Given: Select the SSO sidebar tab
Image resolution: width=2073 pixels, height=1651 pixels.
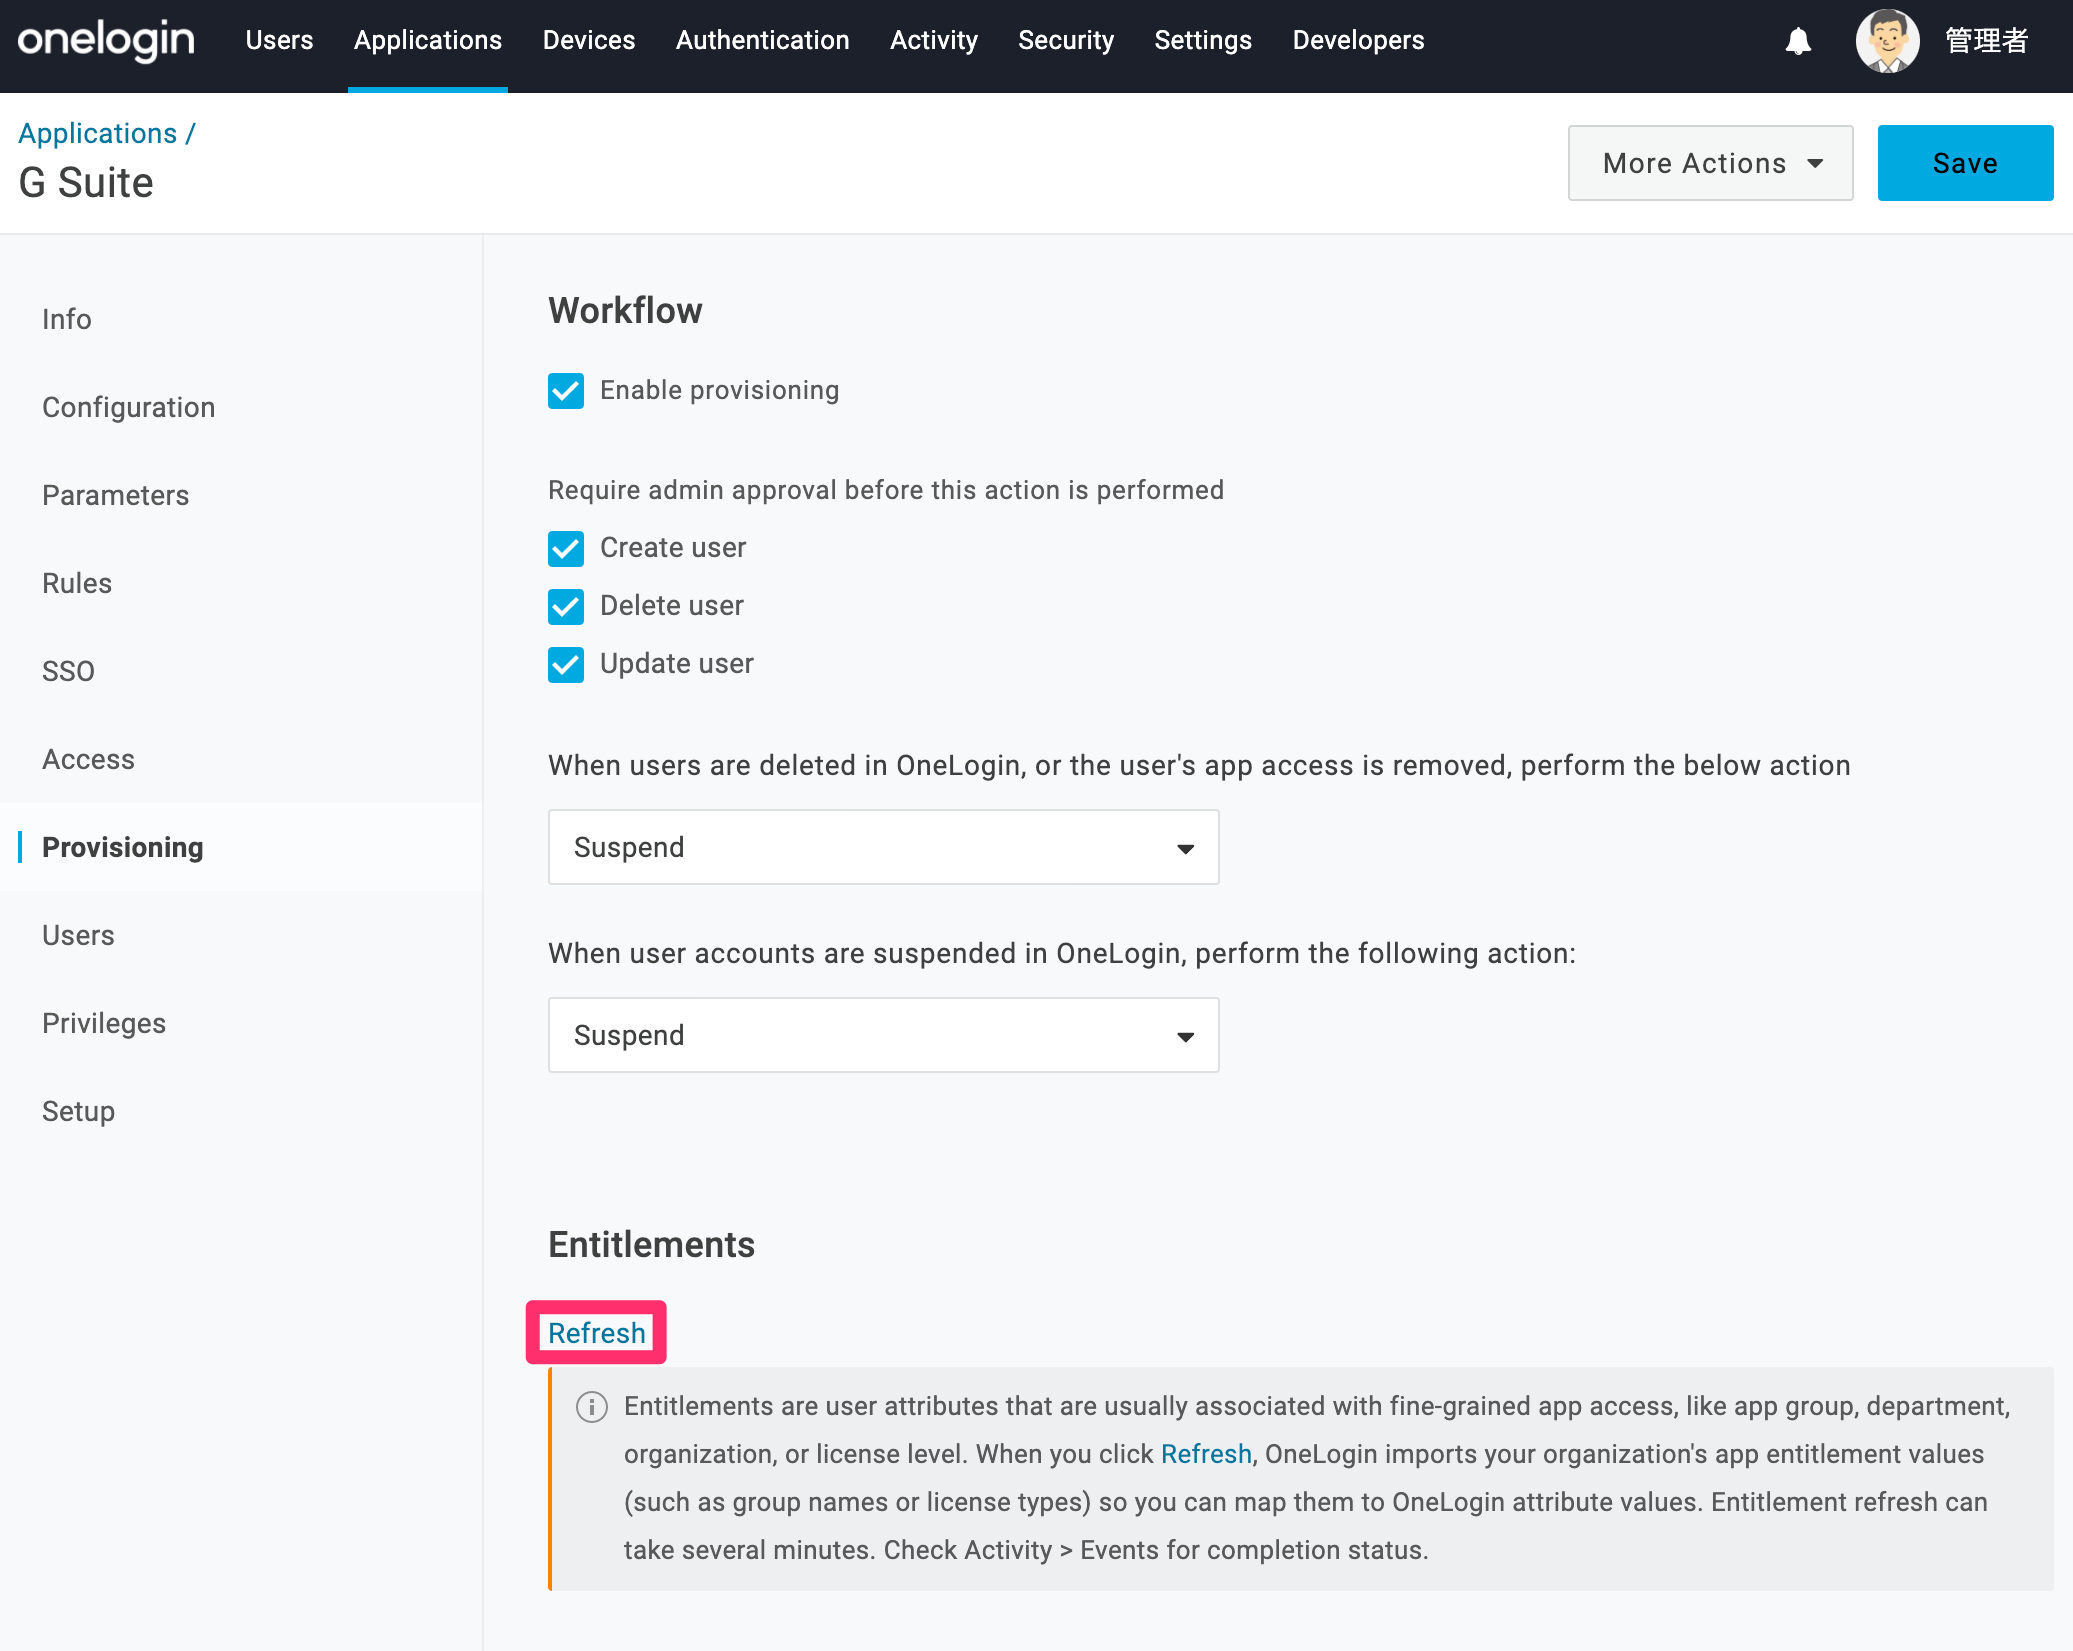Looking at the screenshot, I should point(68,671).
